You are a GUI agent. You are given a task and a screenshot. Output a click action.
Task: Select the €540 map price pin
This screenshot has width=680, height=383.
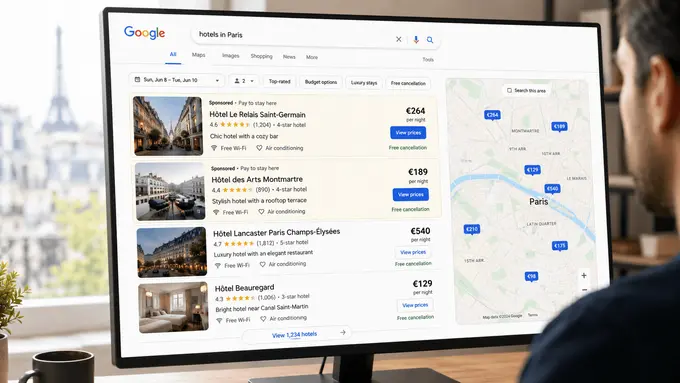point(552,189)
